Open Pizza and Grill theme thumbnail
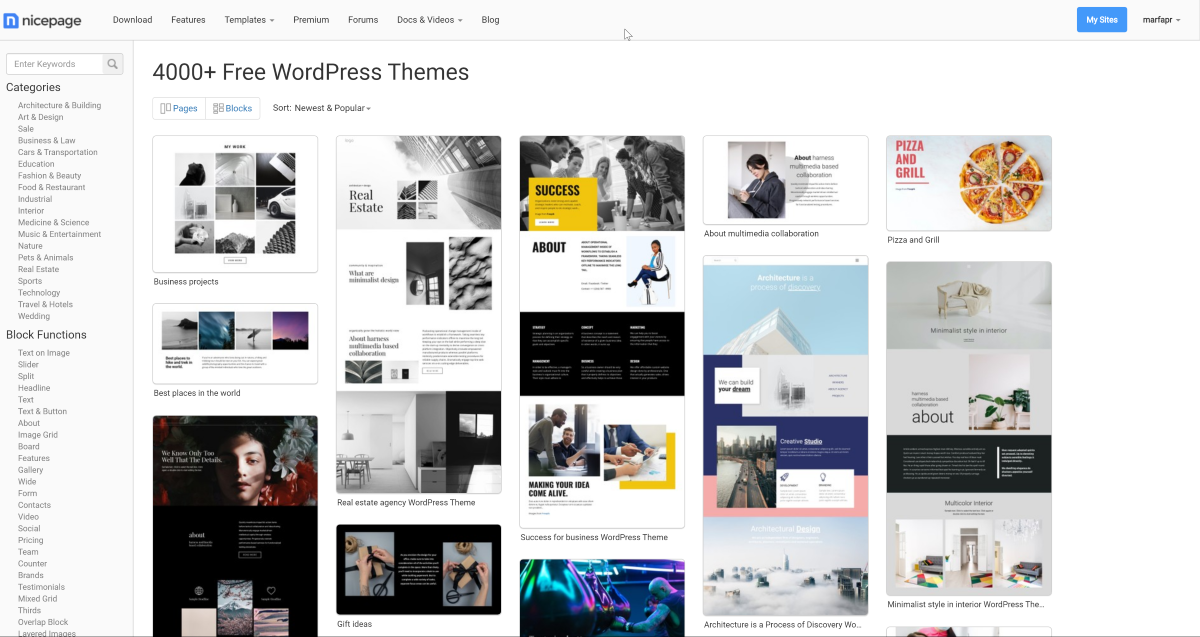Viewport: 1200px width, 637px height. pos(969,183)
